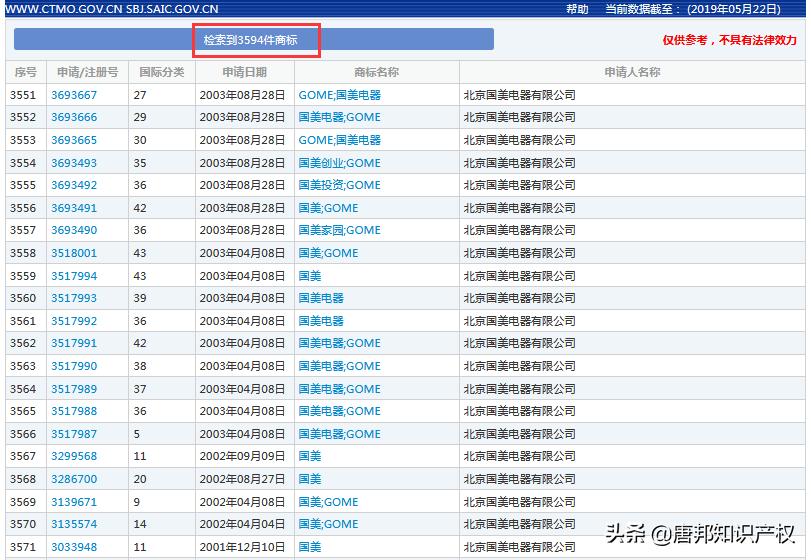Open the 国美家园;GOME trademark link
This screenshot has height=560, width=811.
pyautogui.click(x=339, y=230)
